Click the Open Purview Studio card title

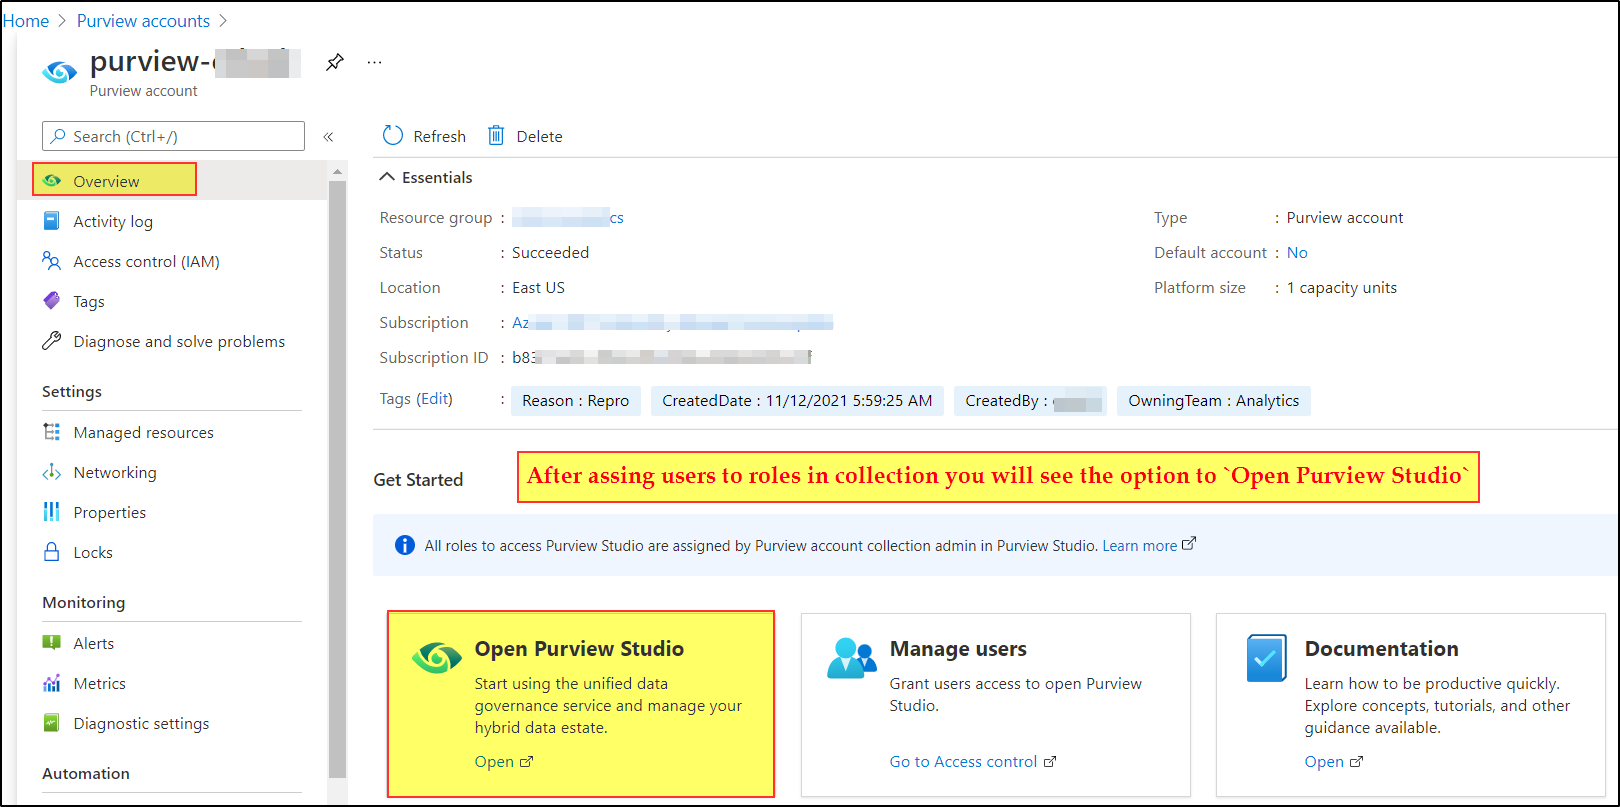(579, 649)
